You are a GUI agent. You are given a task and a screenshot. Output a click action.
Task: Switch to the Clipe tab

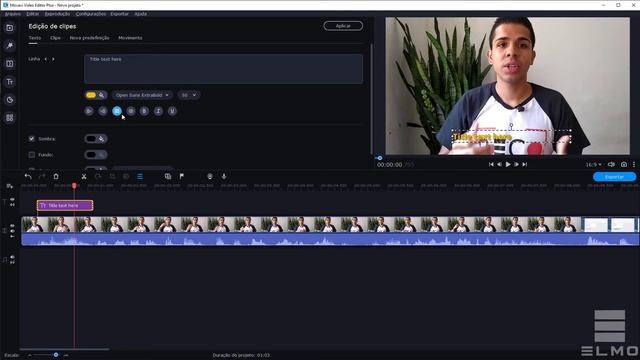pos(56,38)
